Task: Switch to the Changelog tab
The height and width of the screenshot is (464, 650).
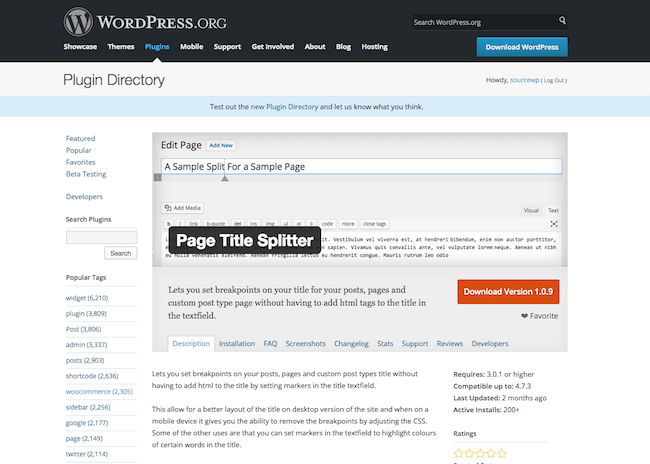Action: coord(352,343)
